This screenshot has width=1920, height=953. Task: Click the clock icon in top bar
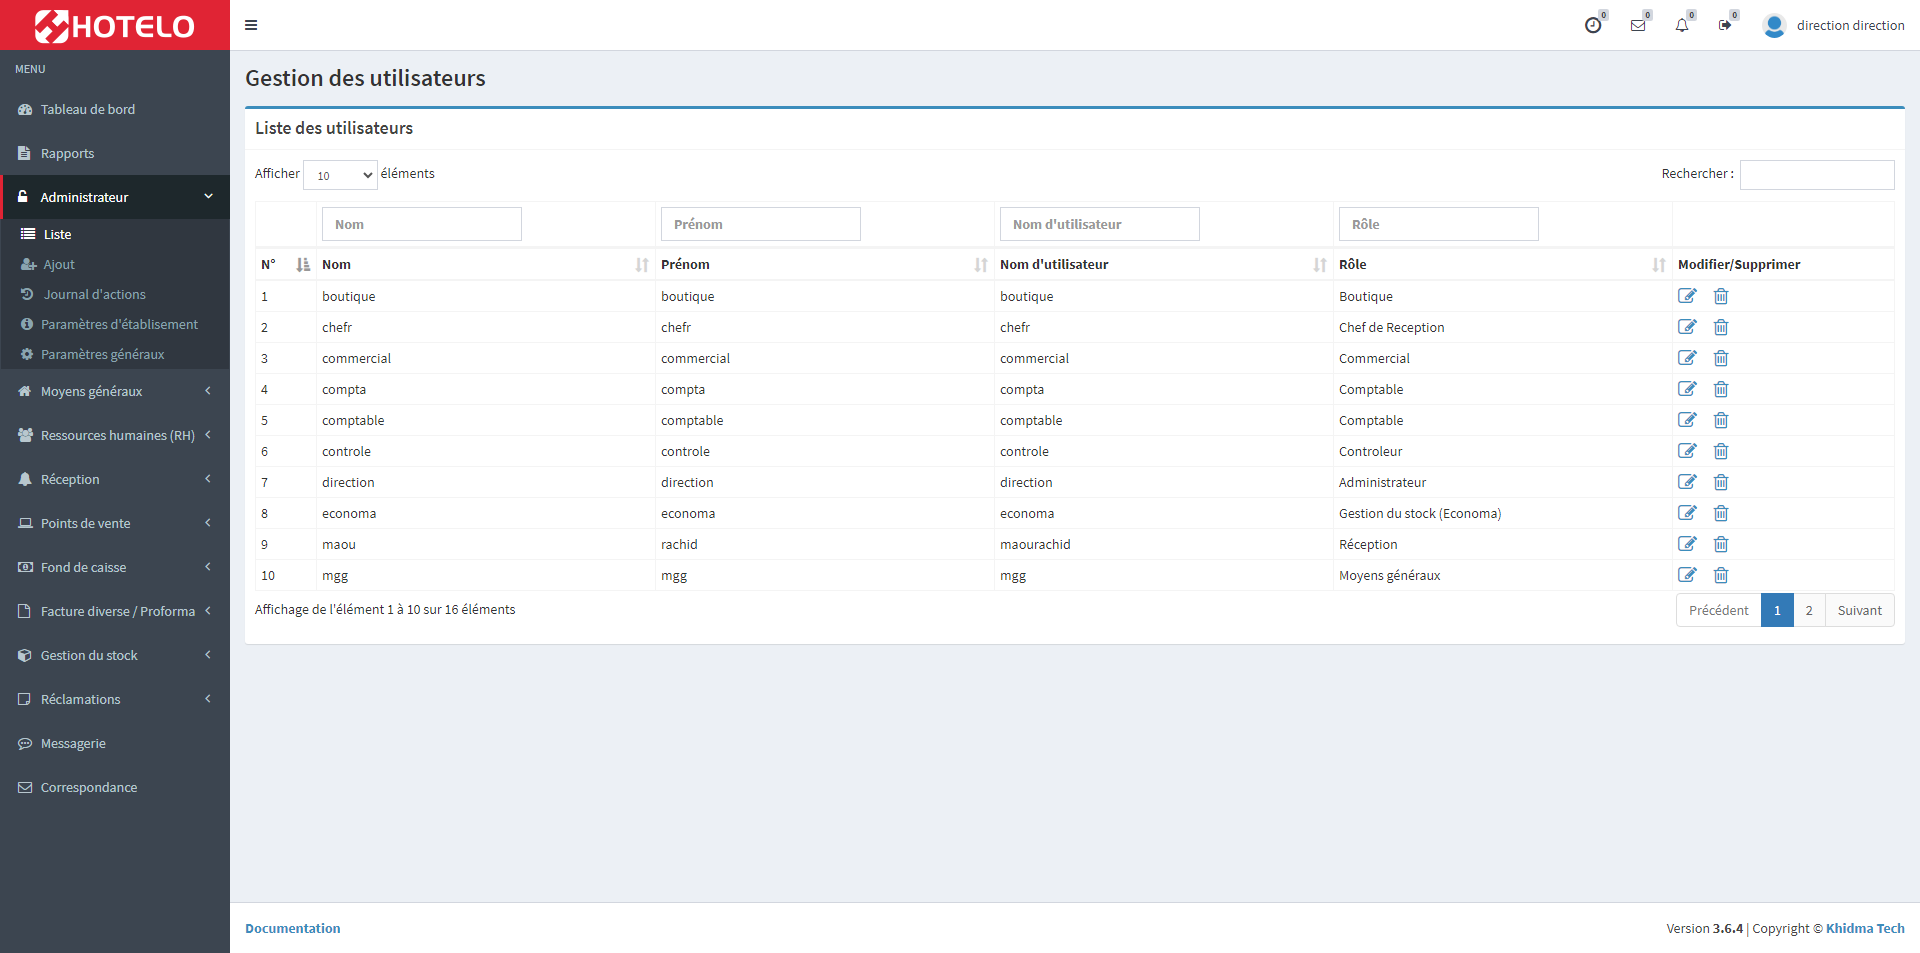pyautogui.click(x=1593, y=25)
